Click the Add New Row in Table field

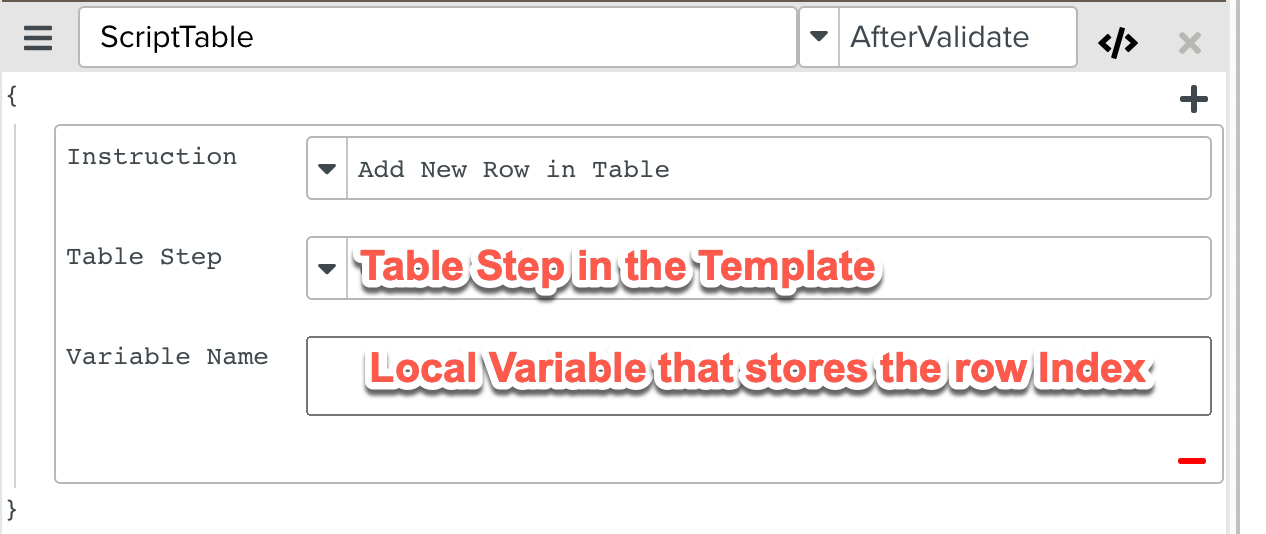[x=778, y=169]
